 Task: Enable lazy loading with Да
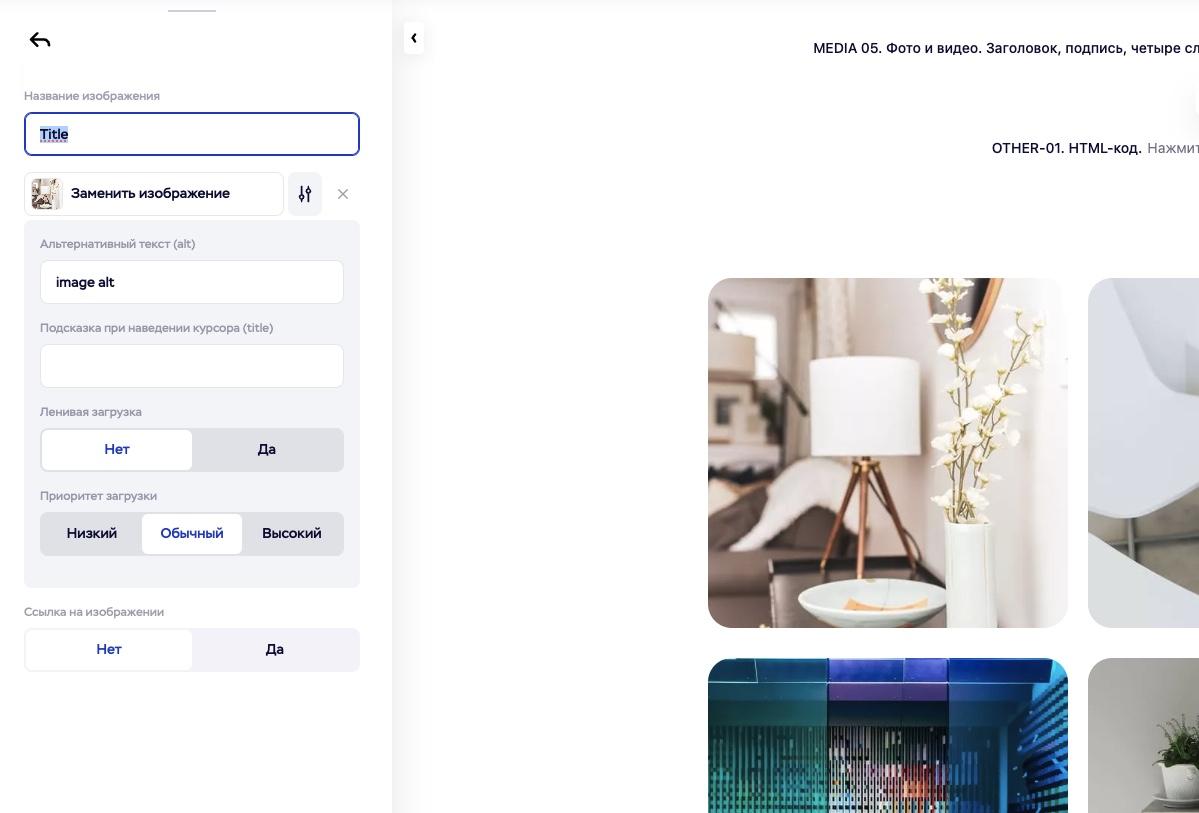click(x=267, y=450)
